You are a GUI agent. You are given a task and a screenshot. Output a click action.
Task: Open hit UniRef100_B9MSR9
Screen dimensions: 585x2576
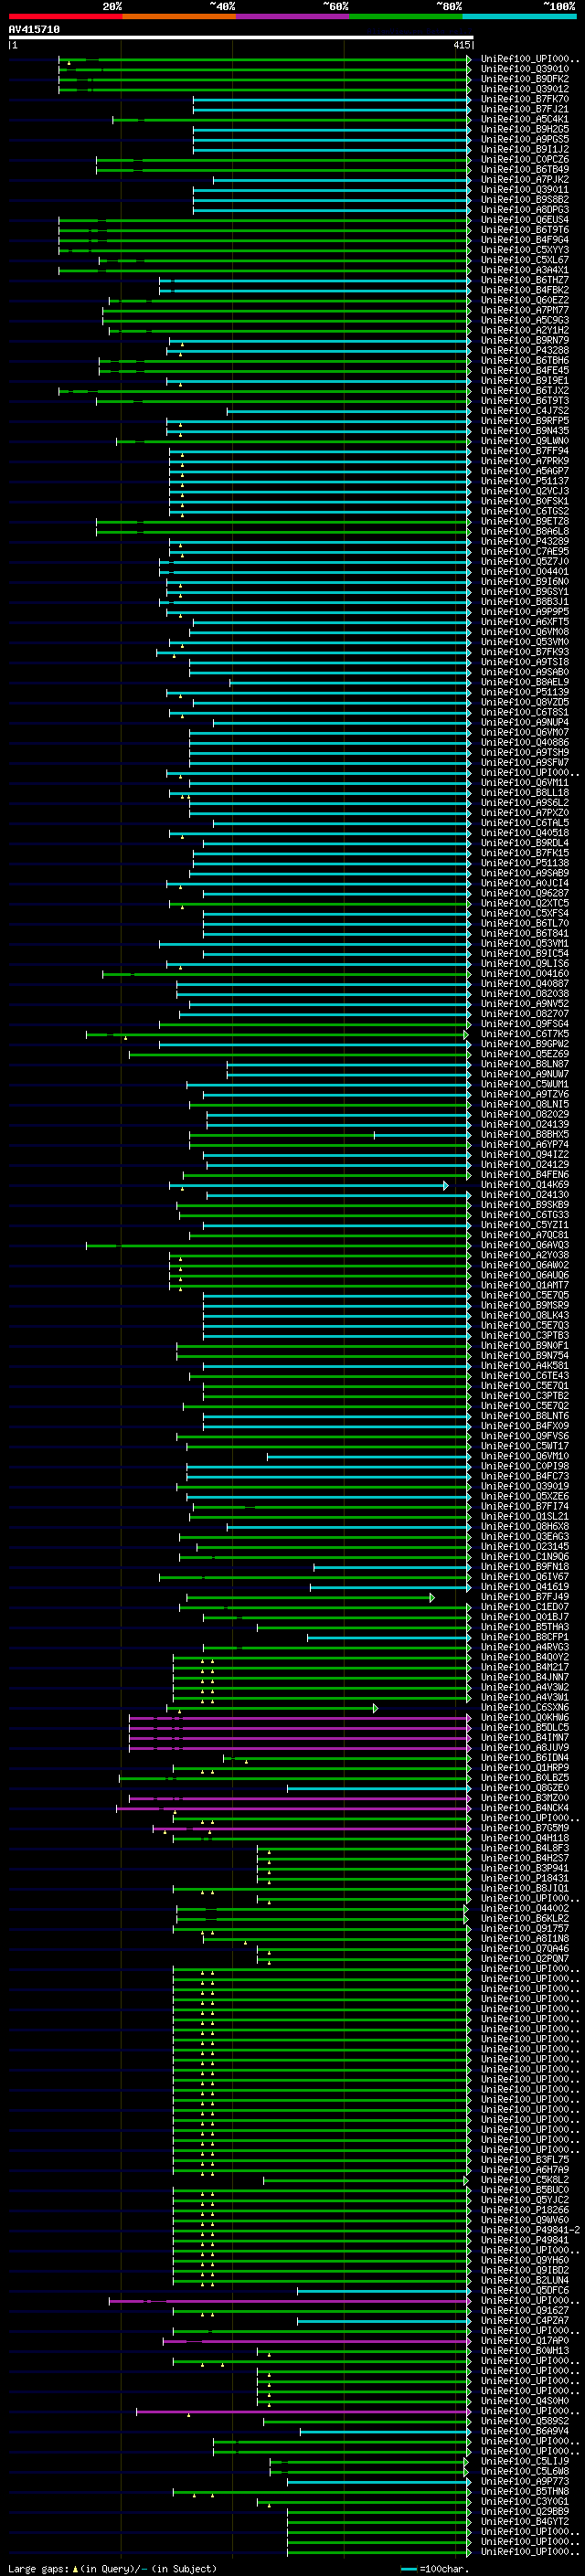[525, 1306]
